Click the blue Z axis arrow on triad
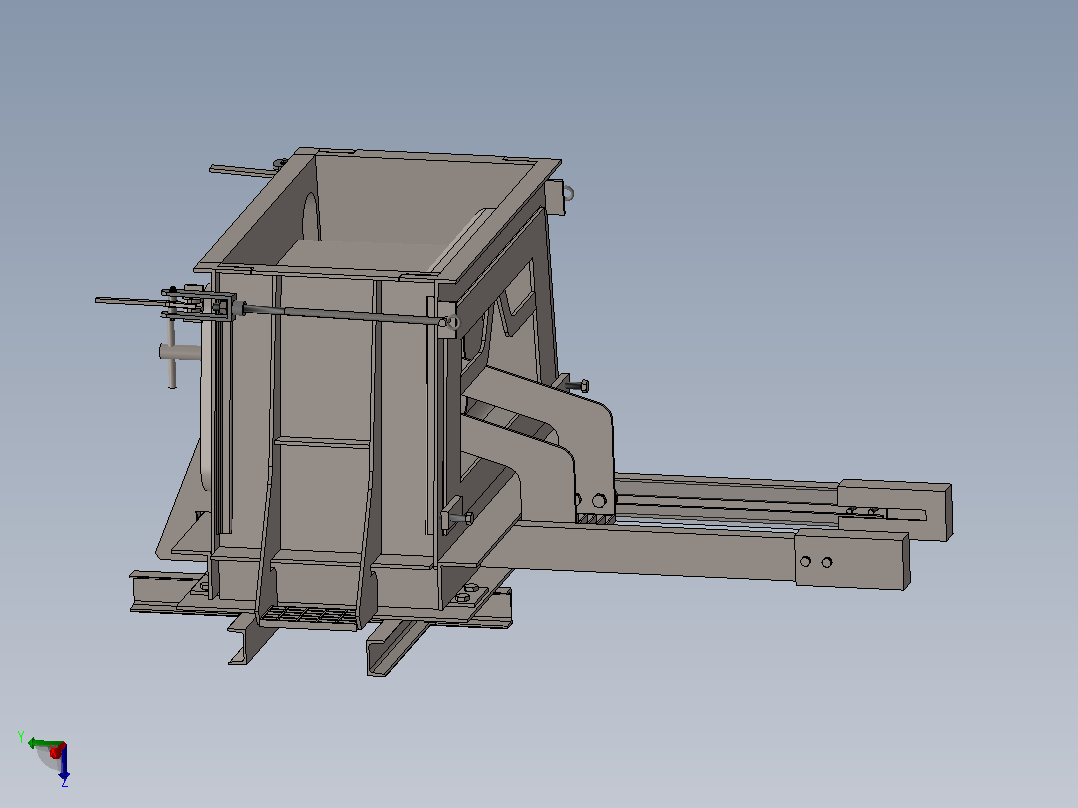This screenshot has width=1078, height=808. pyautogui.click(x=64, y=762)
